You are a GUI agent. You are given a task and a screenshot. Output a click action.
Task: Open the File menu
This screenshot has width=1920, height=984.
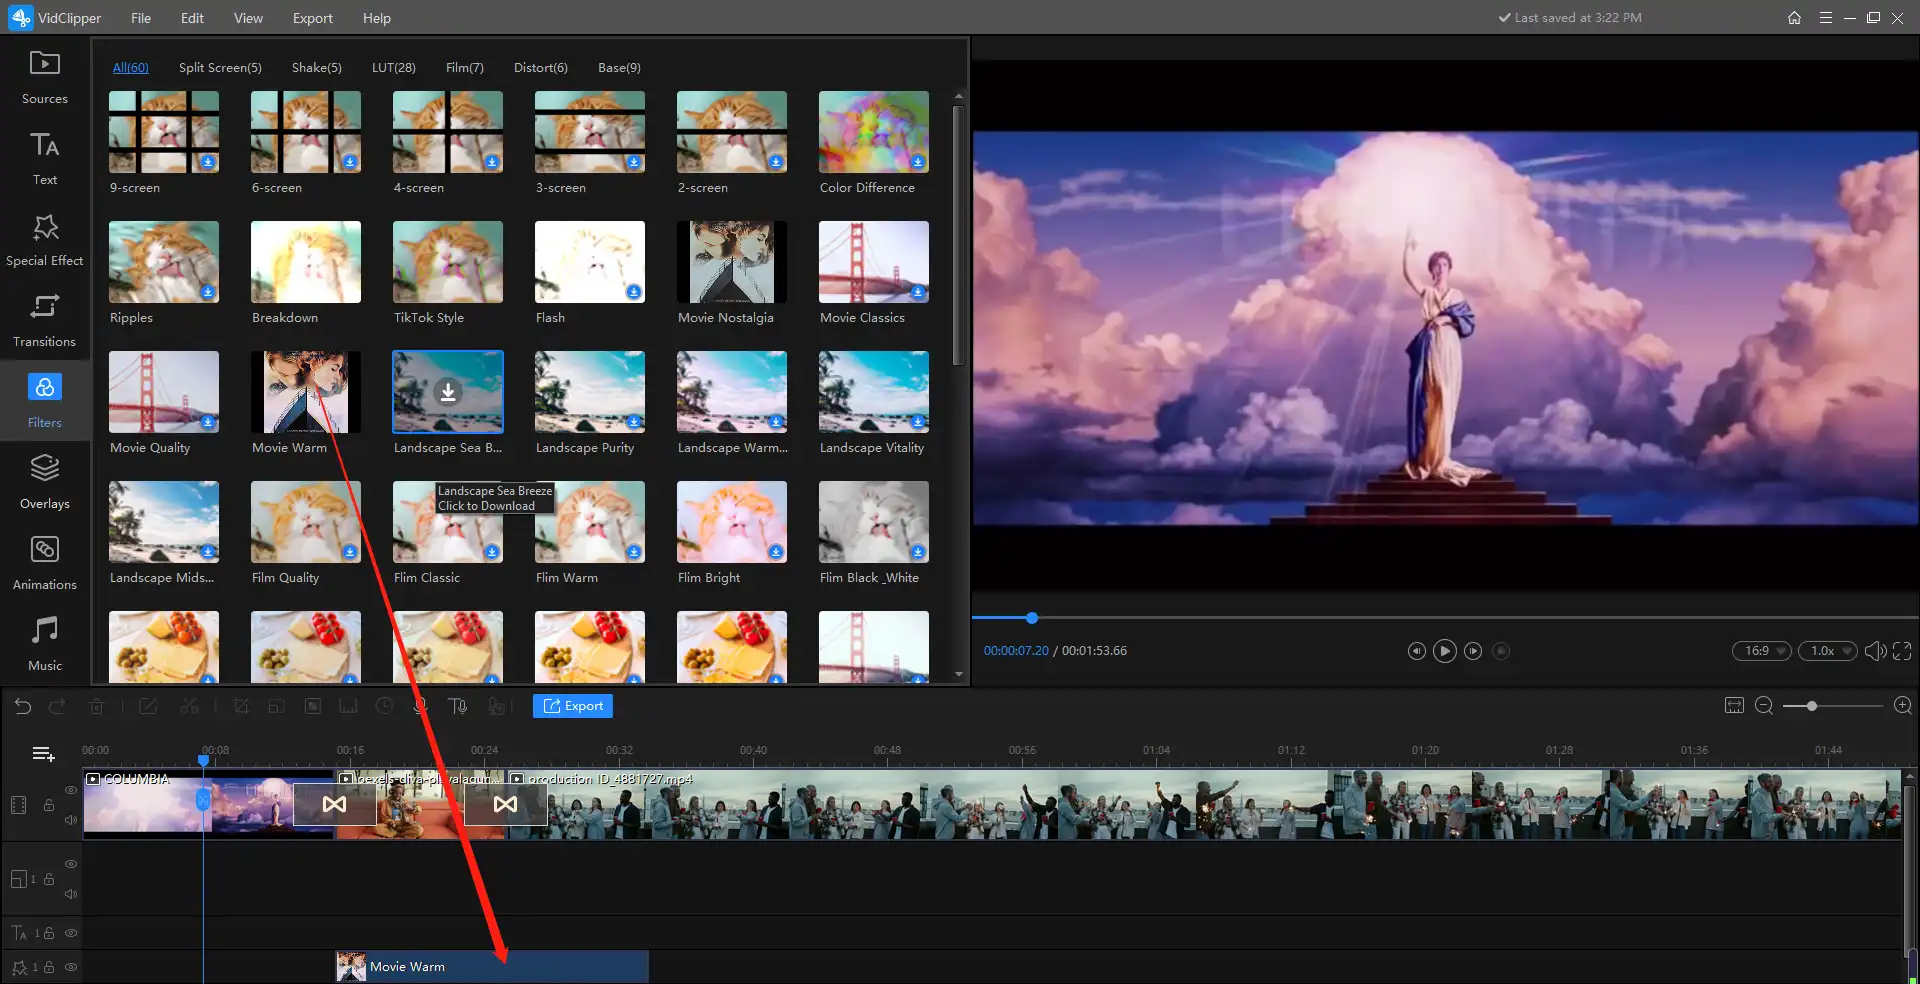coord(141,18)
